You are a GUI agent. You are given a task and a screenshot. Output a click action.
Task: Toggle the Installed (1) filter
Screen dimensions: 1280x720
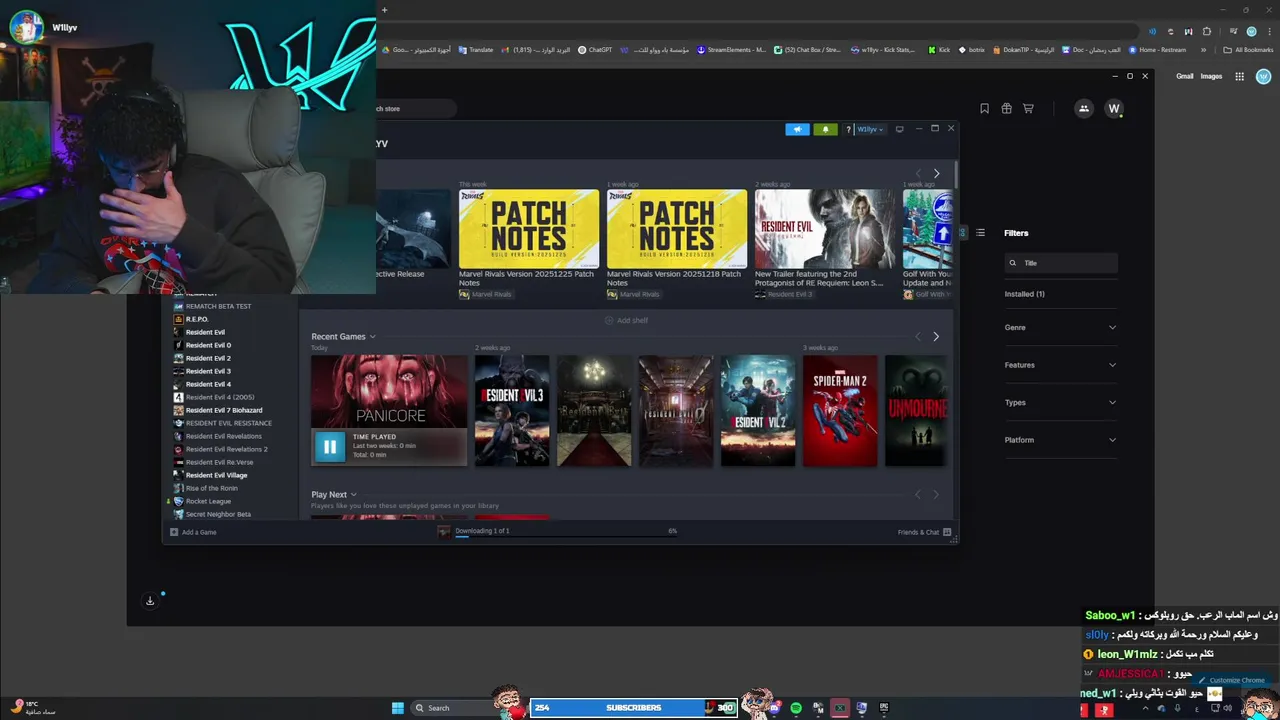coord(1024,294)
